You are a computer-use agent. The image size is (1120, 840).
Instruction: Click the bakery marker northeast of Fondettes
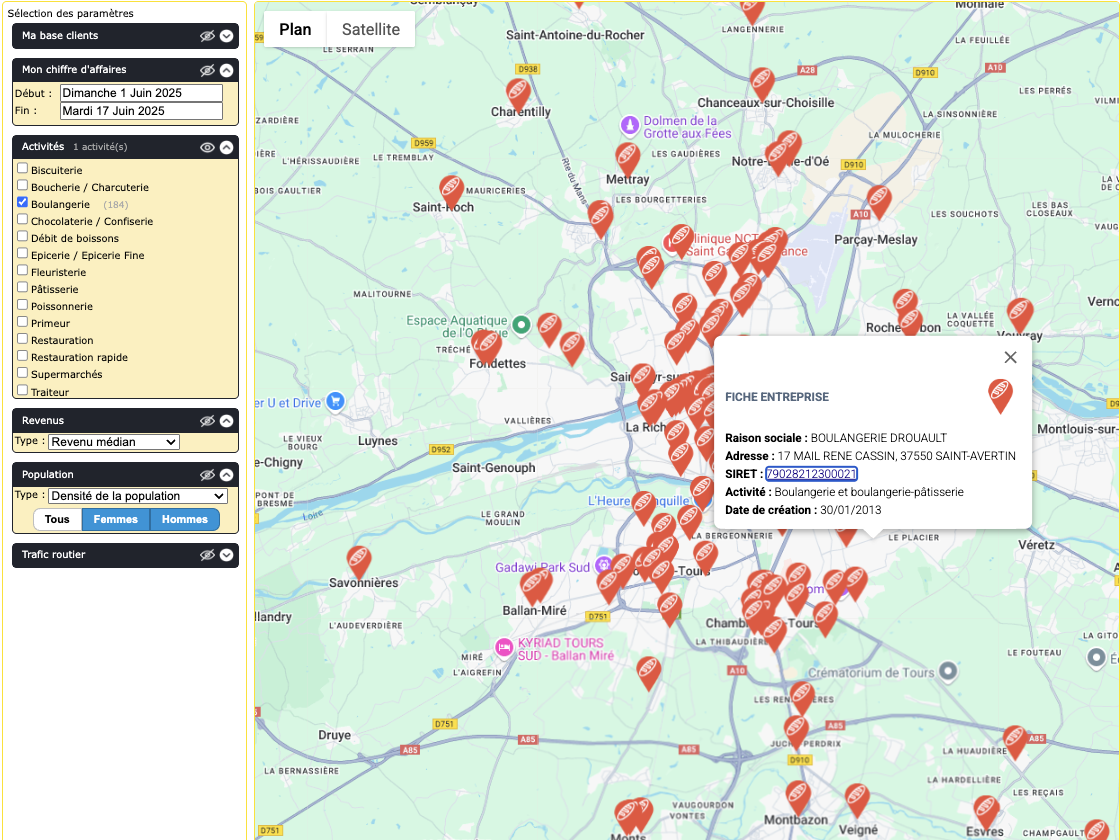549,329
